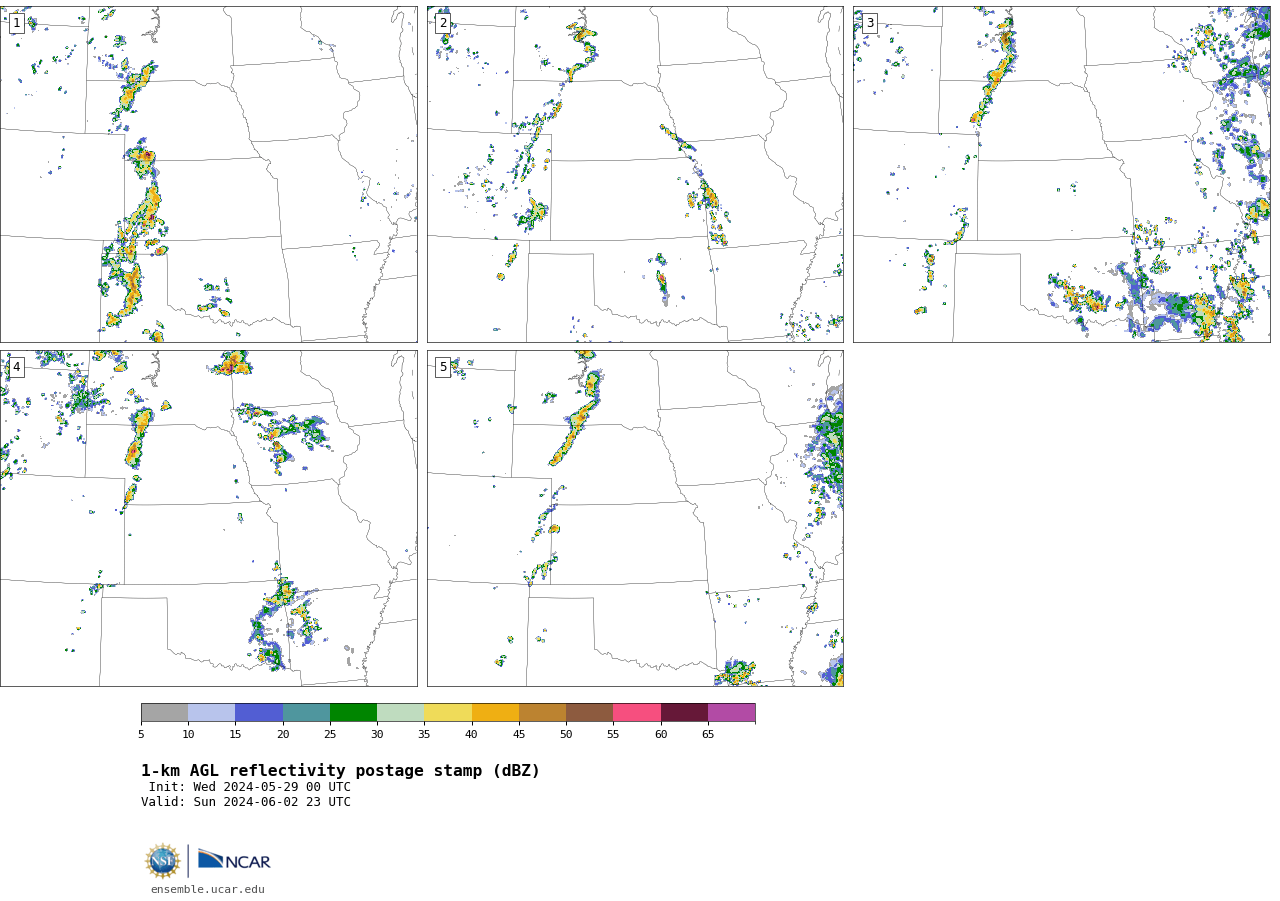Viewport: 1280px width, 901px height.
Task: Click the Init: Wed 2024-05-29 00 UTC line
Action: click(250, 787)
